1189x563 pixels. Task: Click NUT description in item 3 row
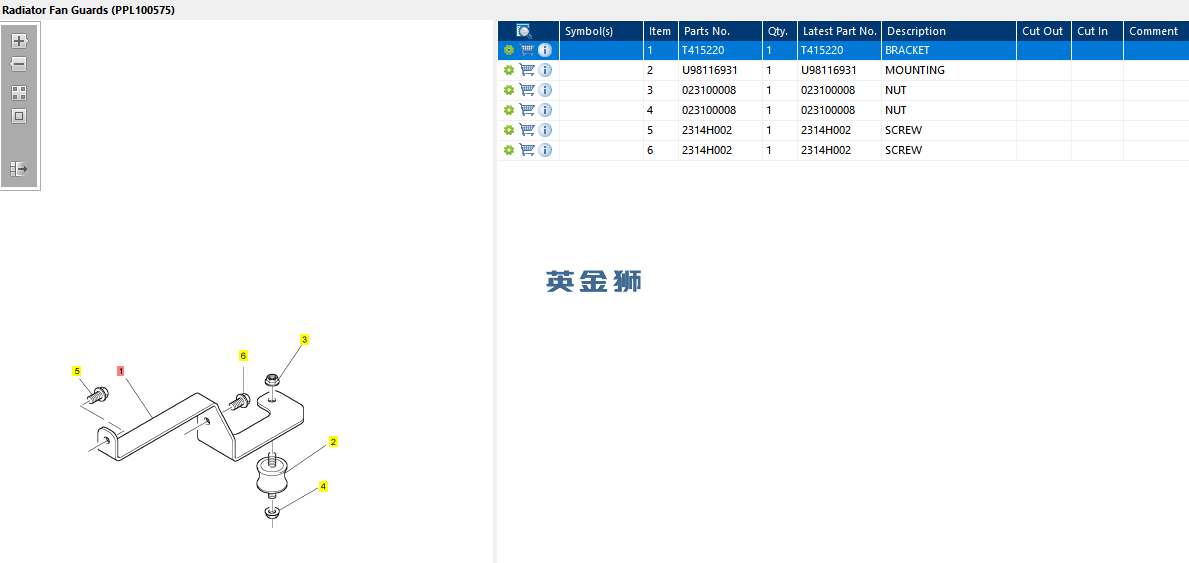click(949, 90)
